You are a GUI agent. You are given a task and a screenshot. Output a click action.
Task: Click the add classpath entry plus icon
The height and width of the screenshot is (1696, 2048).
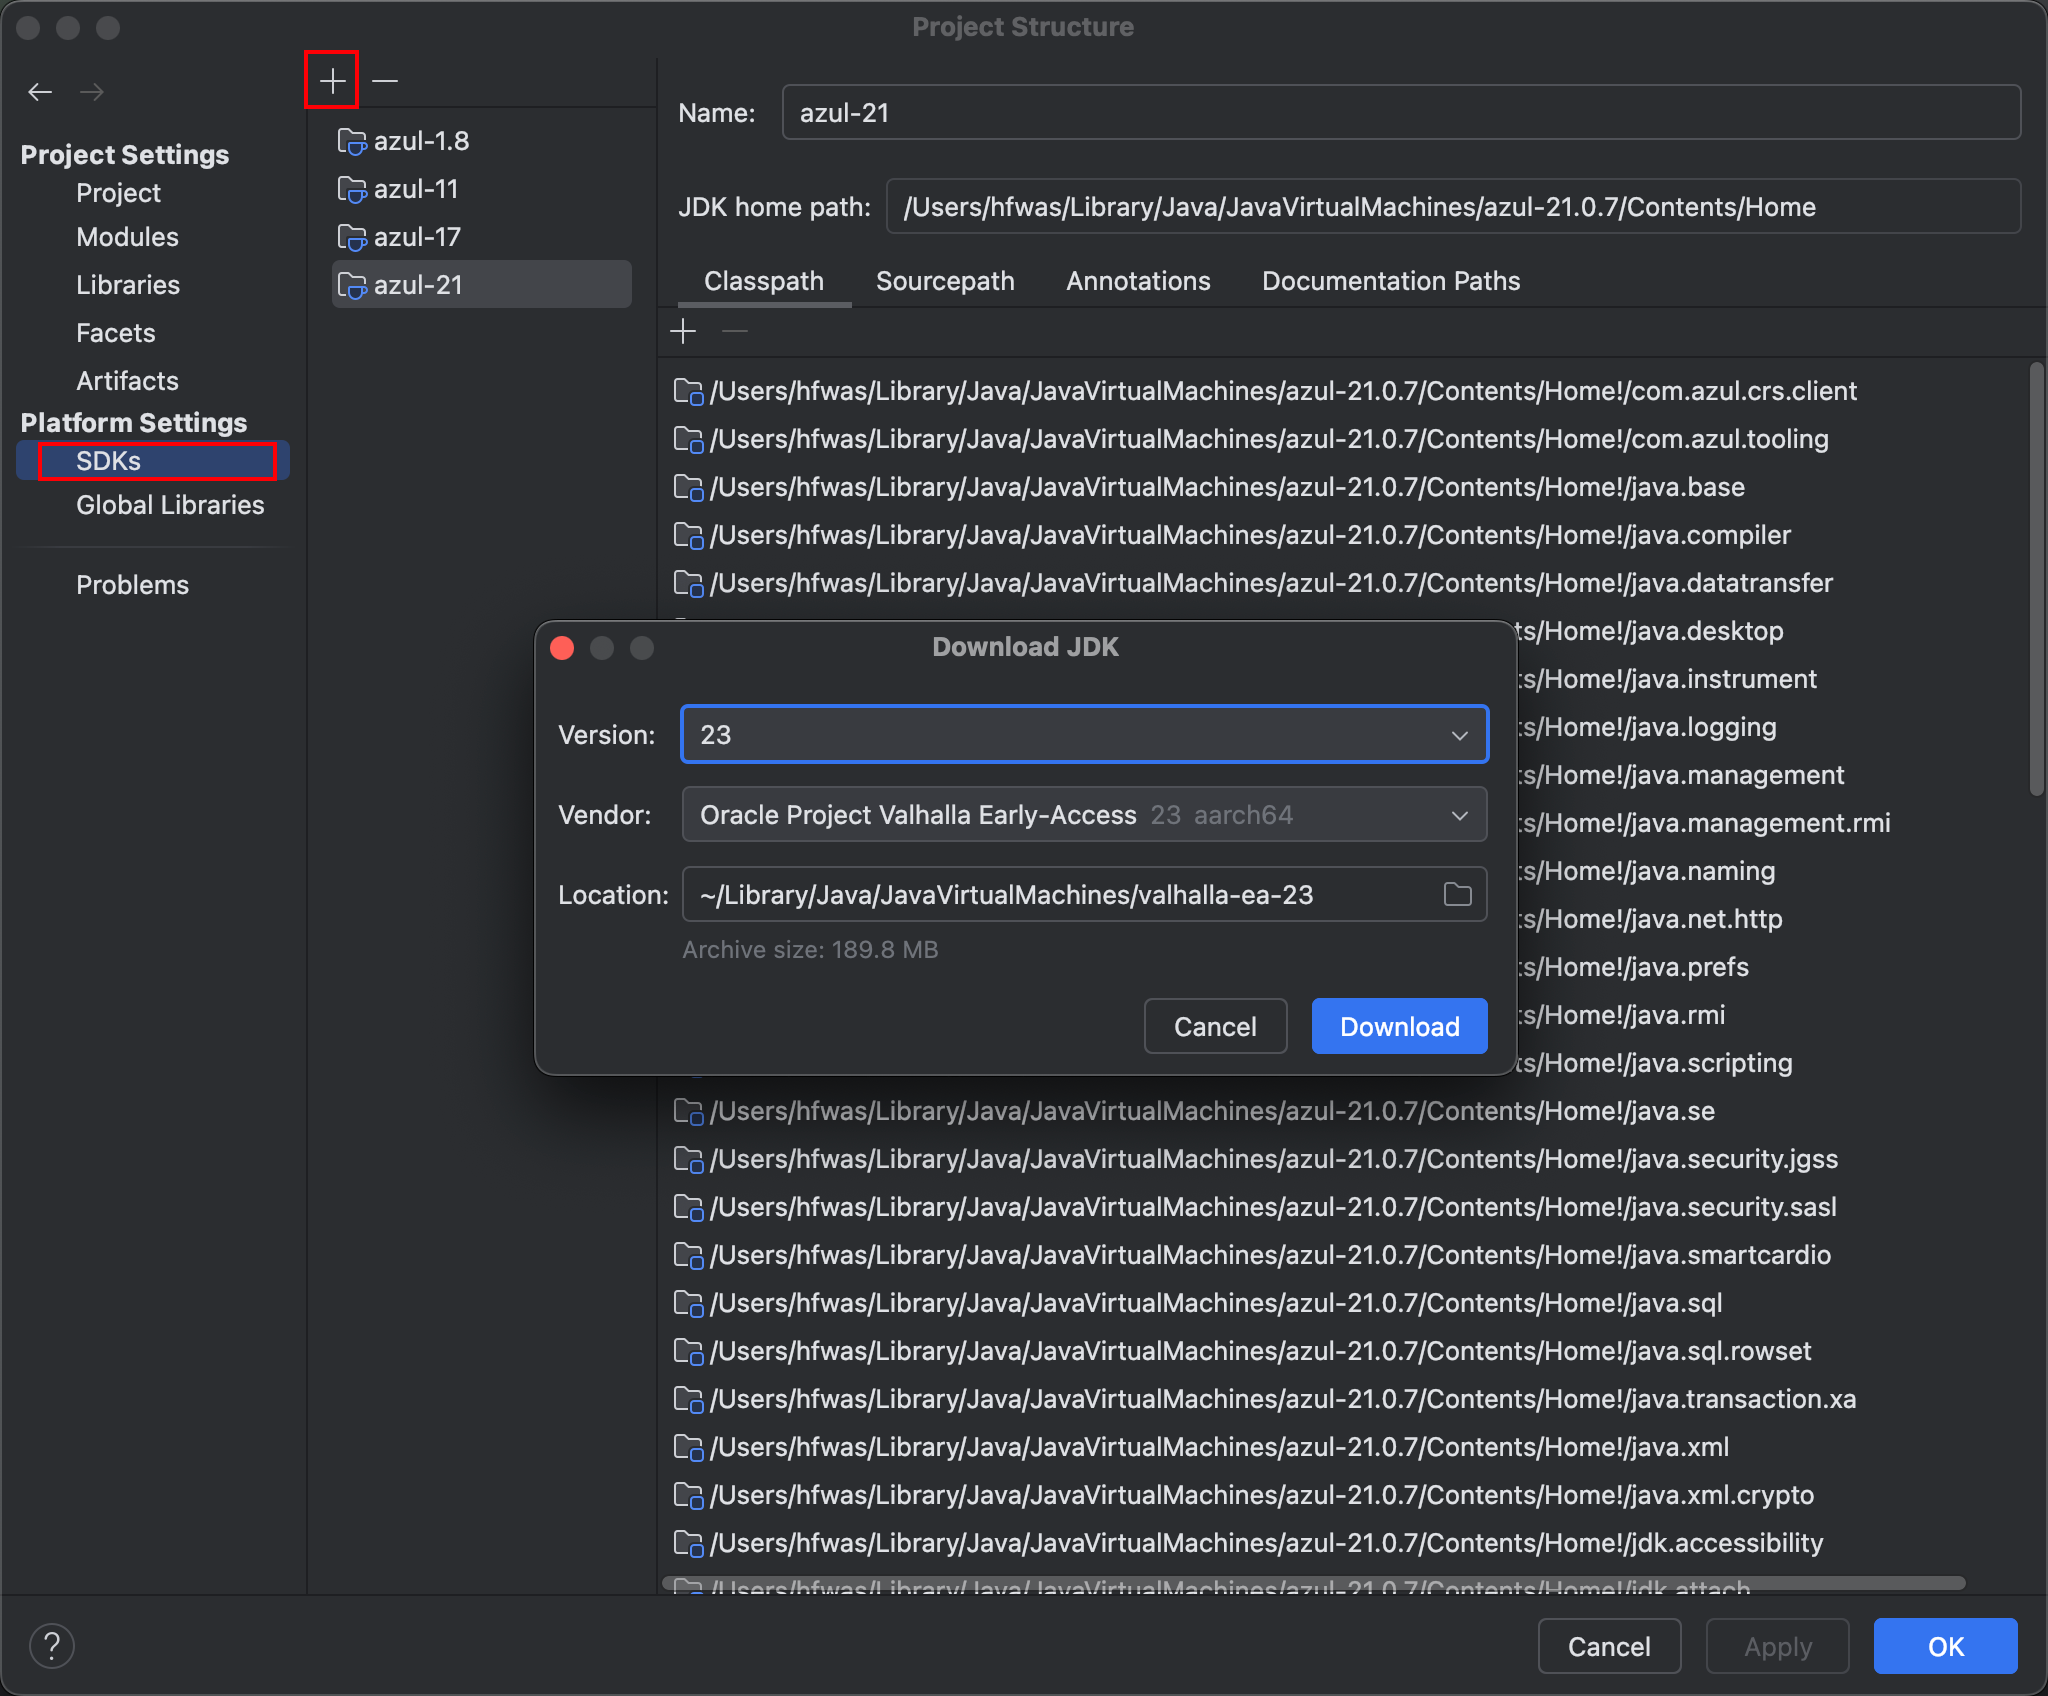pyautogui.click(x=683, y=331)
